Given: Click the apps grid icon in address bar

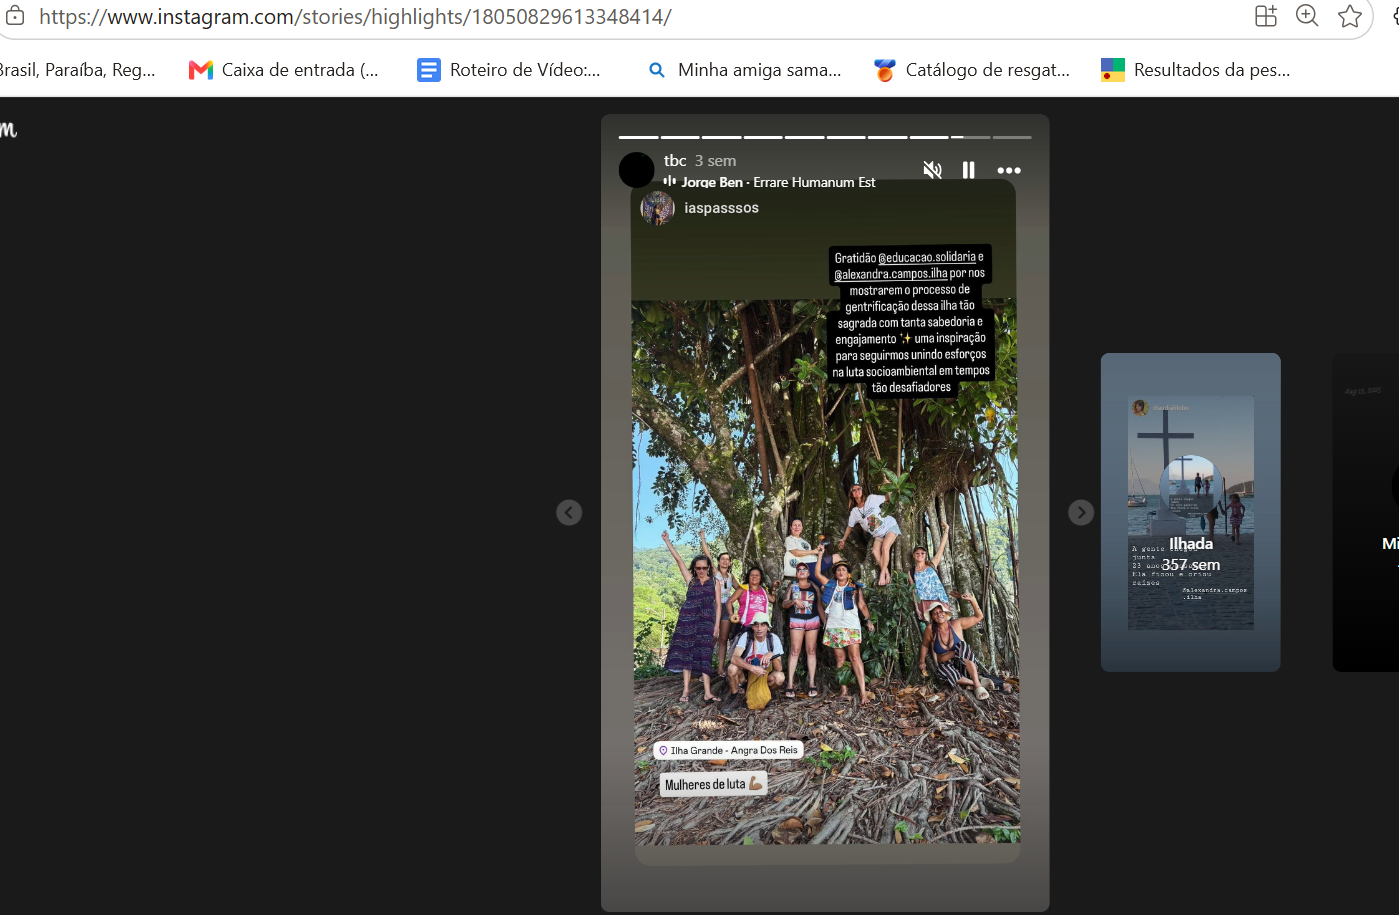Looking at the screenshot, I should point(1266,16).
